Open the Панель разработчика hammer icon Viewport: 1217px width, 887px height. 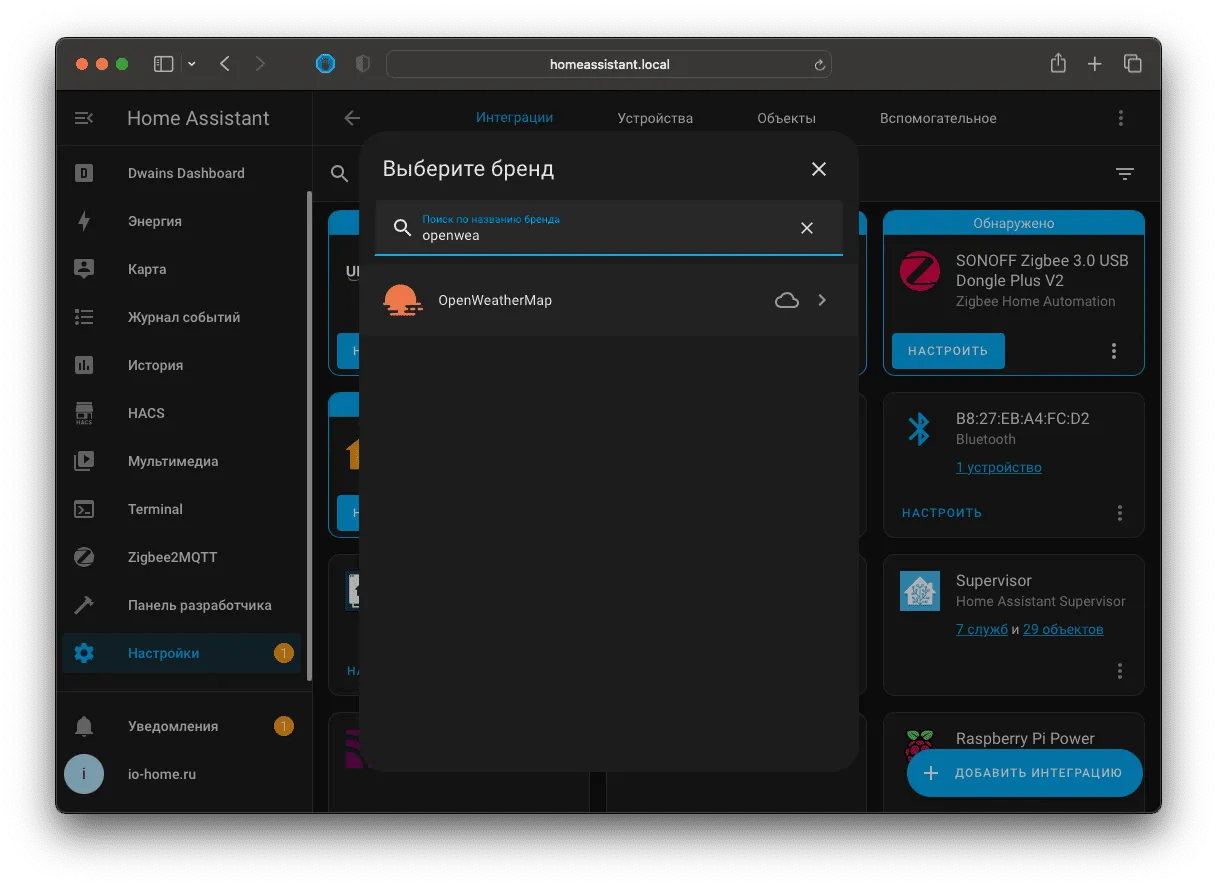(84, 605)
